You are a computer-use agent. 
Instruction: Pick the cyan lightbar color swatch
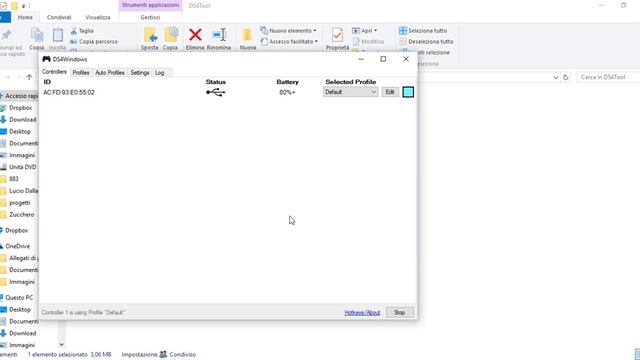coord(408,92)
